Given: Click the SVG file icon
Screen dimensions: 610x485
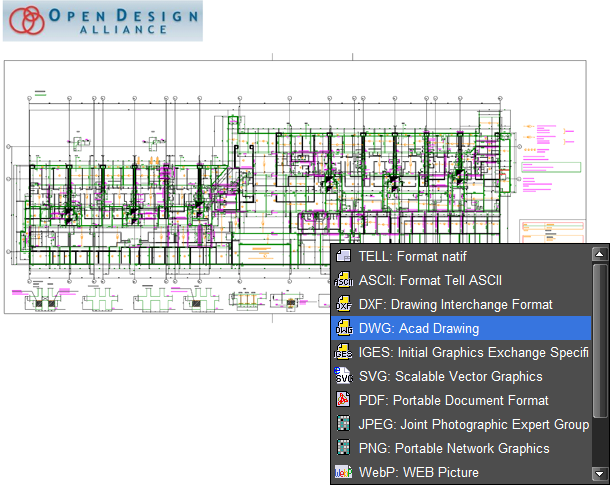Looking at the screenshot, I should [343, 376].
